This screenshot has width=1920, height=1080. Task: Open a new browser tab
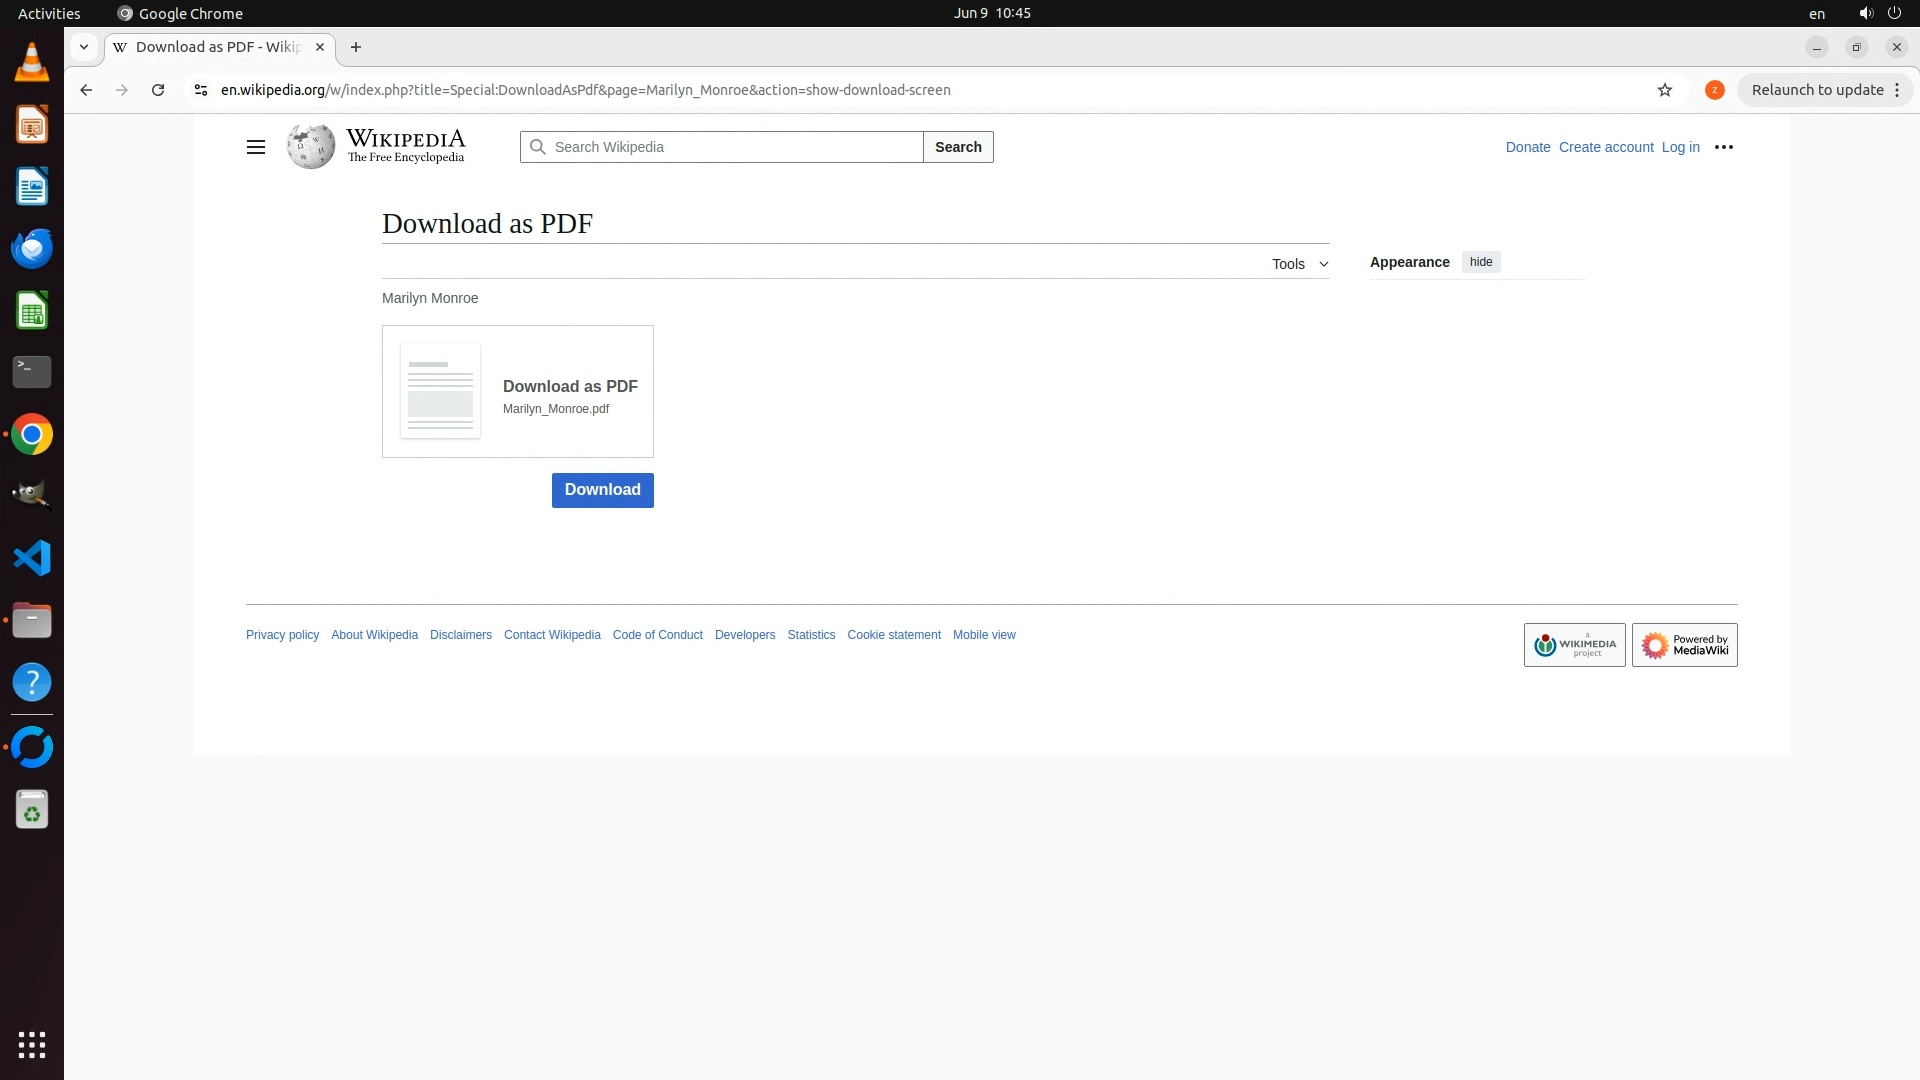coord(356,47)
